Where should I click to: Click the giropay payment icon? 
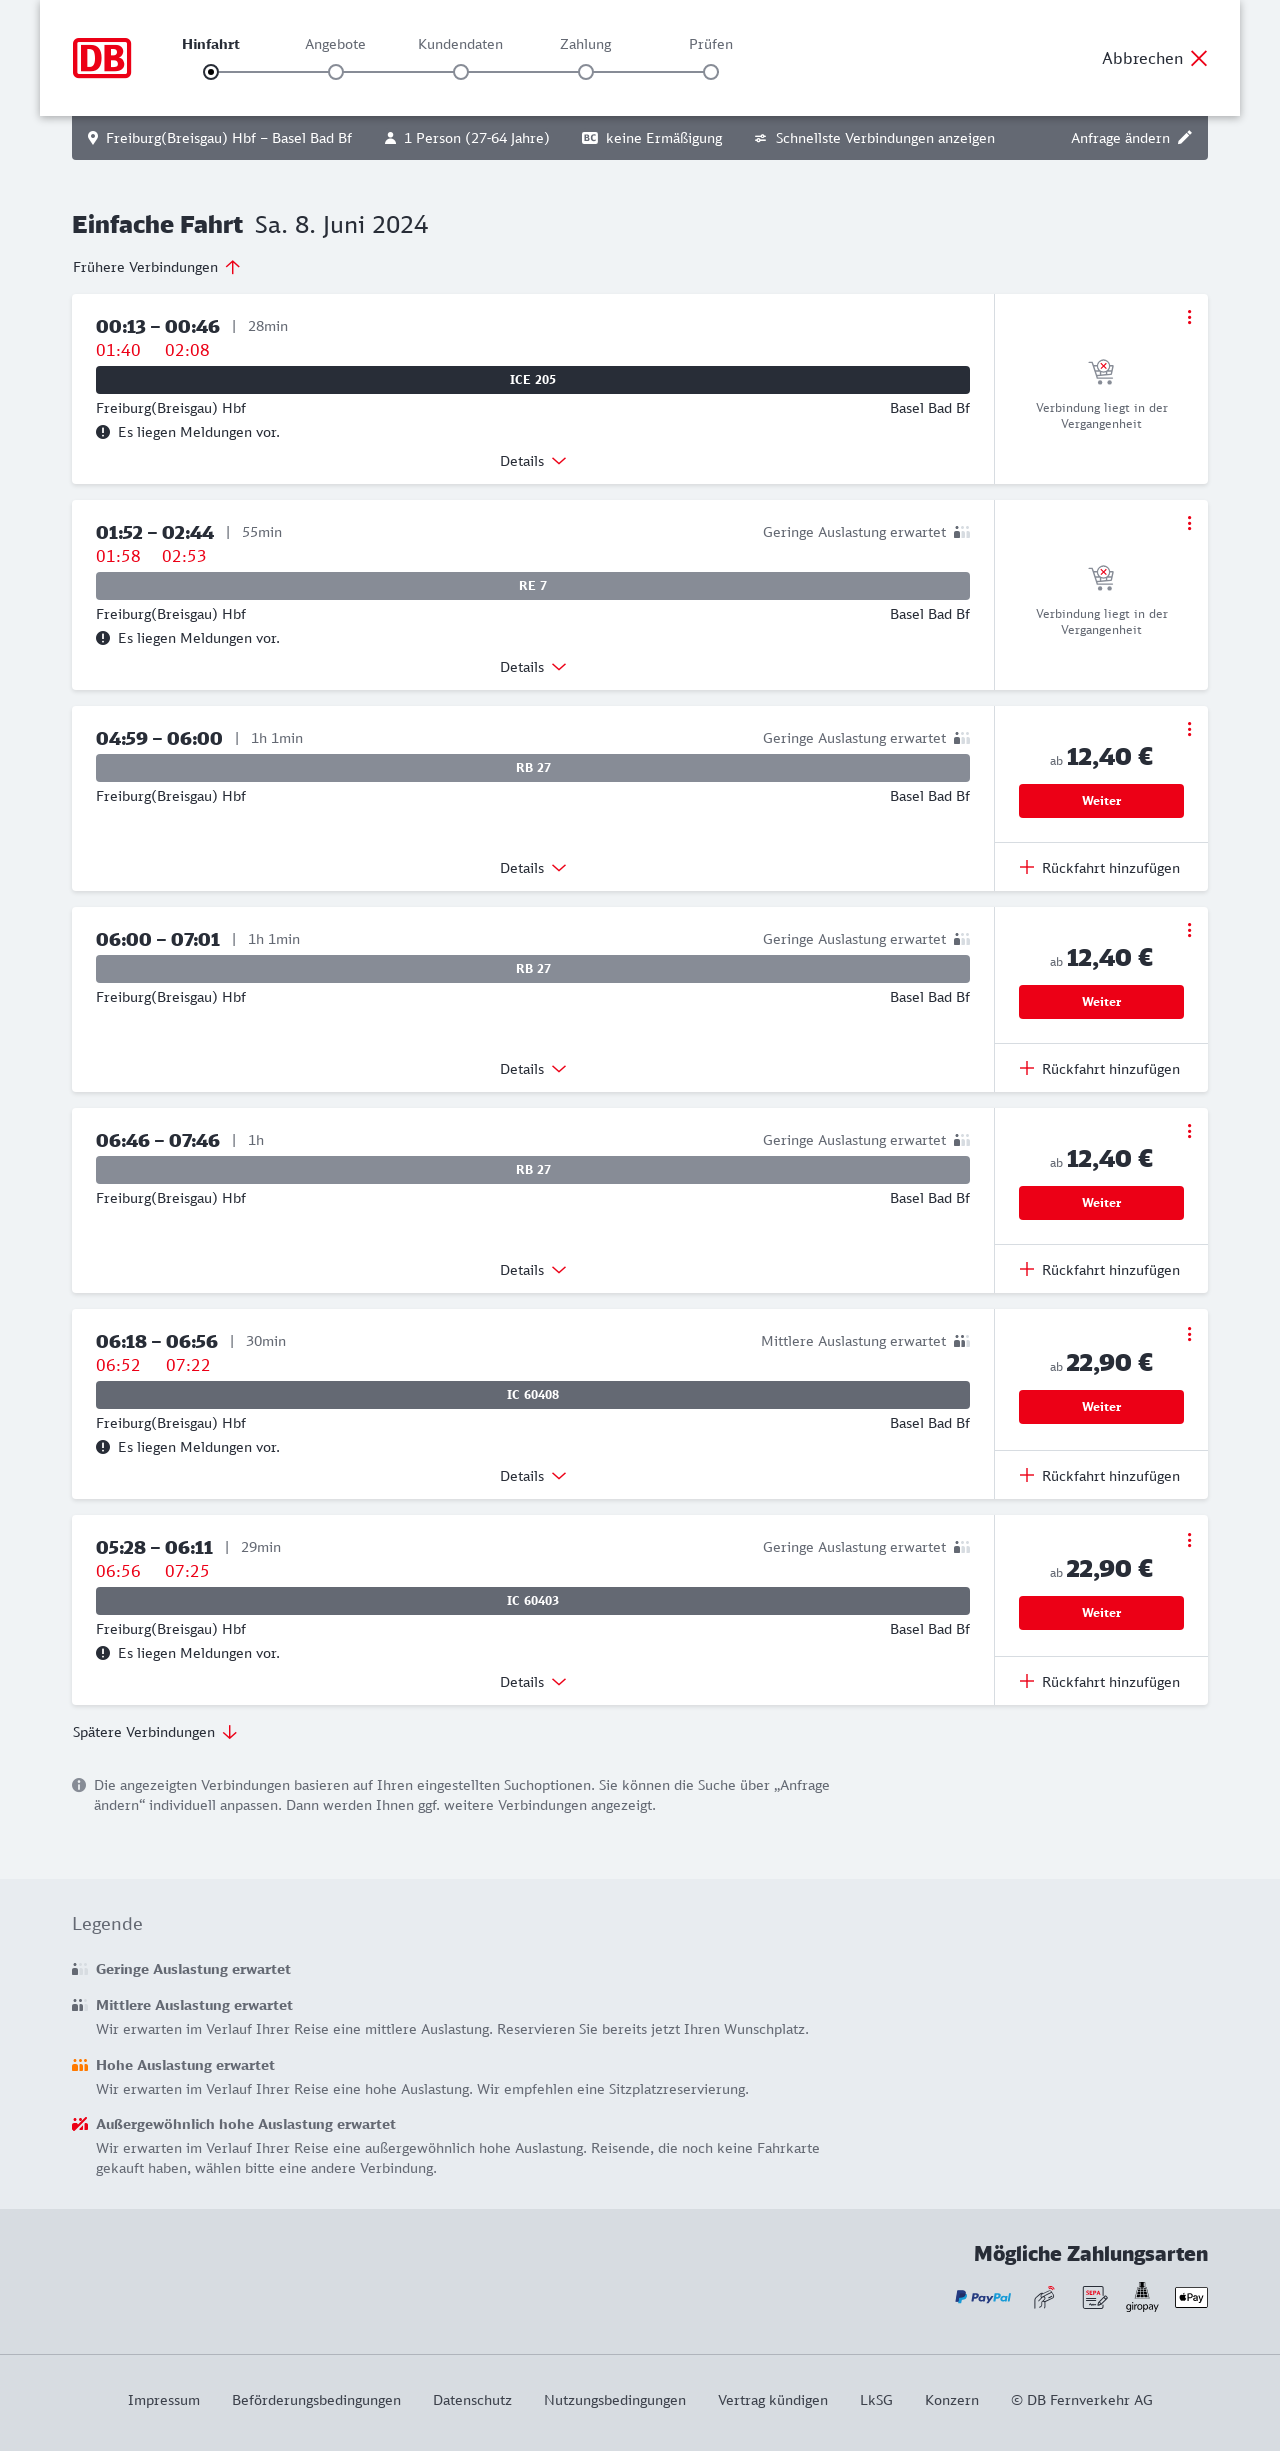click(x=1142, y=2296)
